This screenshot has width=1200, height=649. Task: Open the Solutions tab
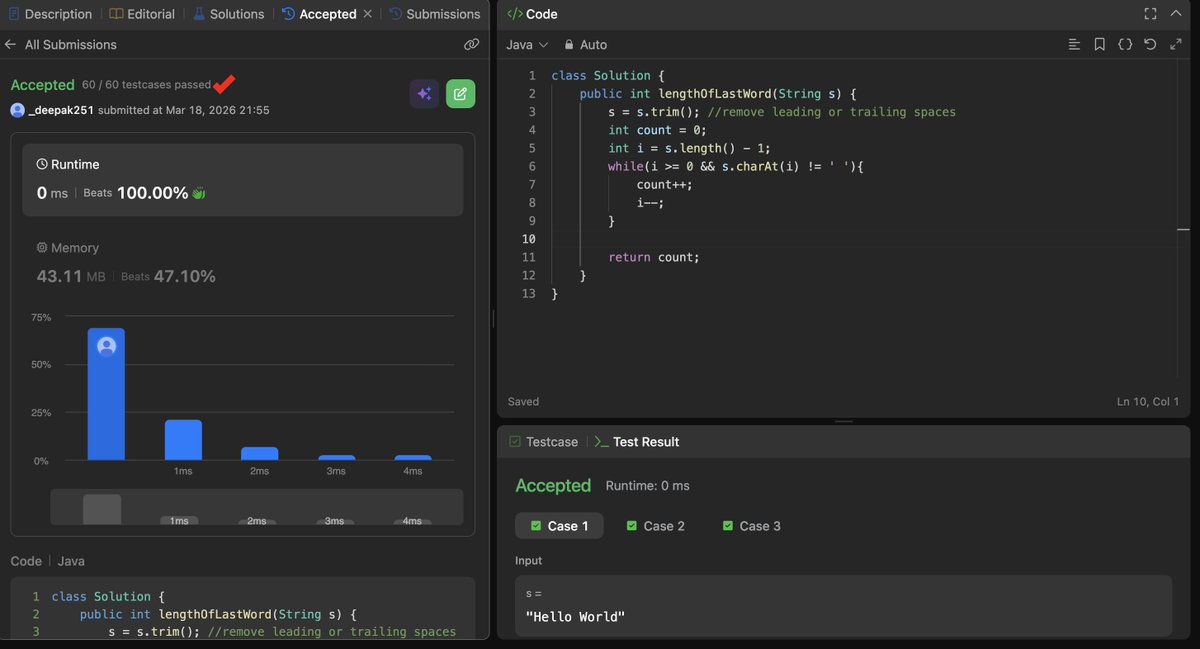click(228, 14)
